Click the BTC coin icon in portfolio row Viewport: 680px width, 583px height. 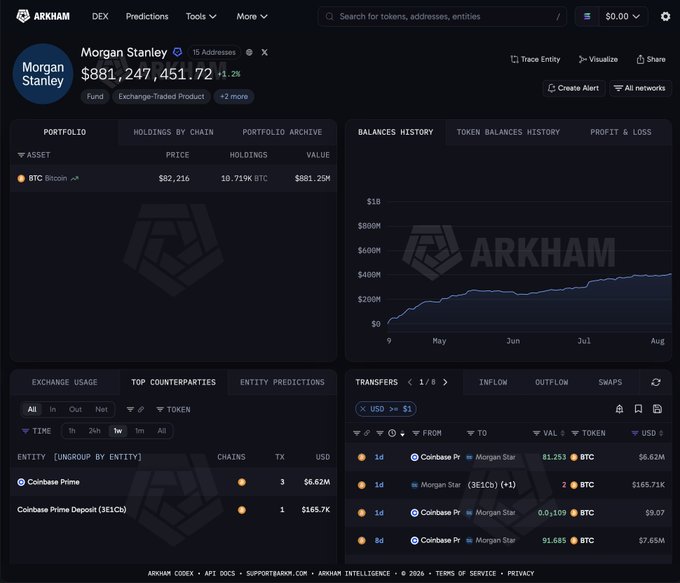pos(21,178)
